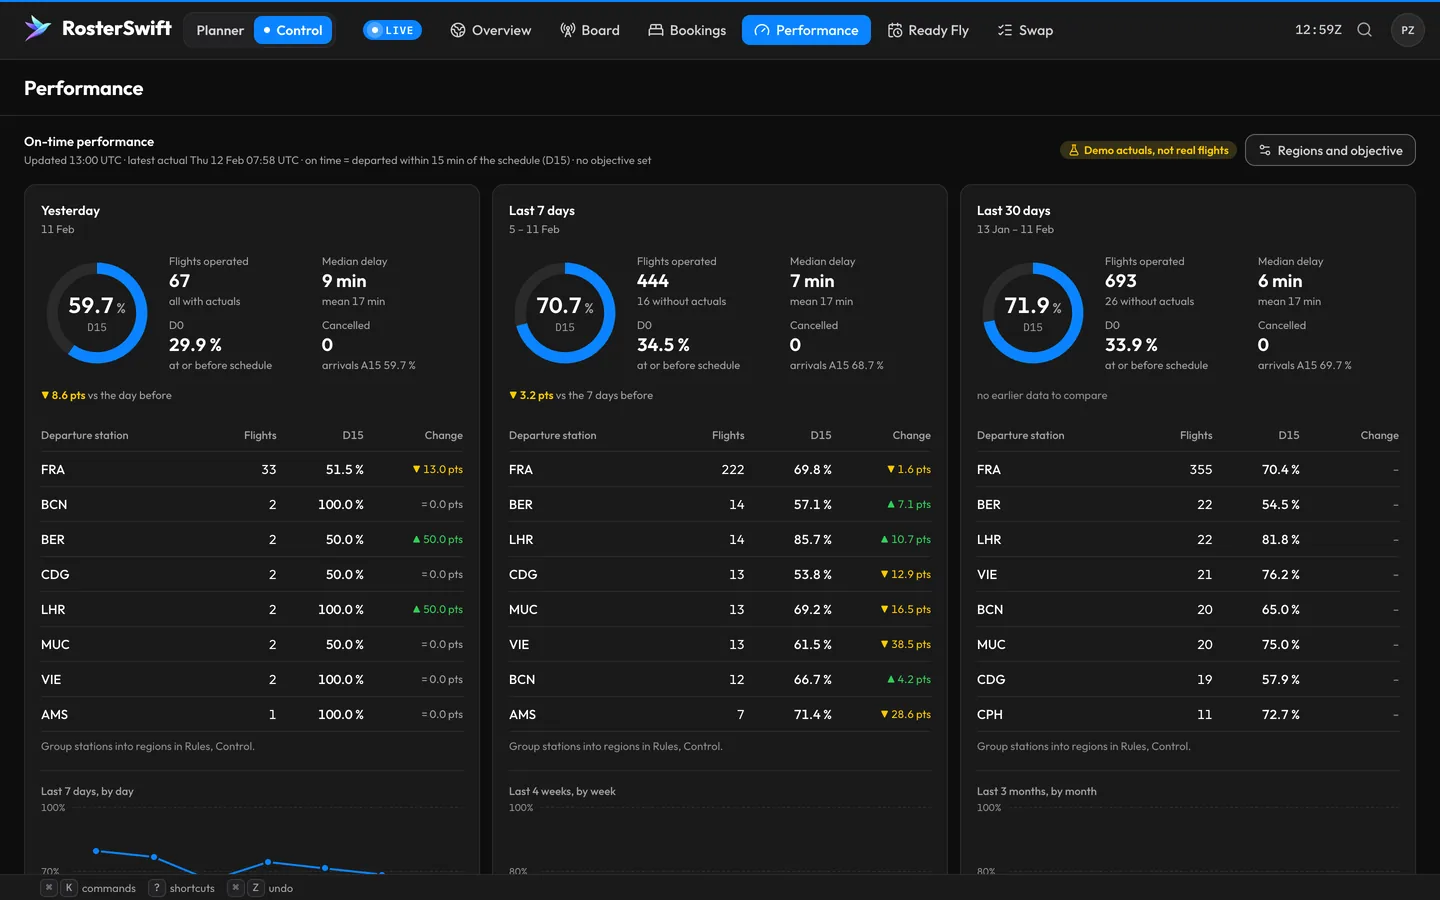Click 'no earlier data to compare' note
The height and width of the screenshot is (900, 1440).
point(1042,395)
